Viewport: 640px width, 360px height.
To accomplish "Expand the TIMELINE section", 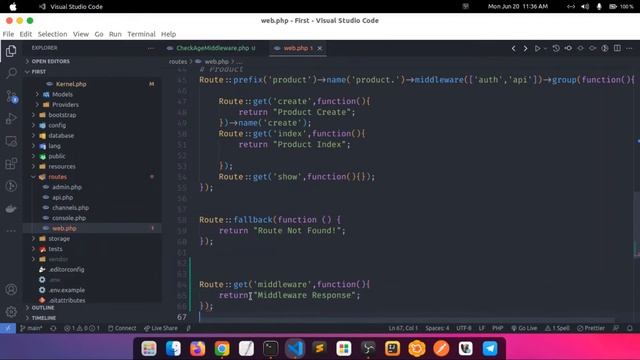I will click(x=44, y=318).
